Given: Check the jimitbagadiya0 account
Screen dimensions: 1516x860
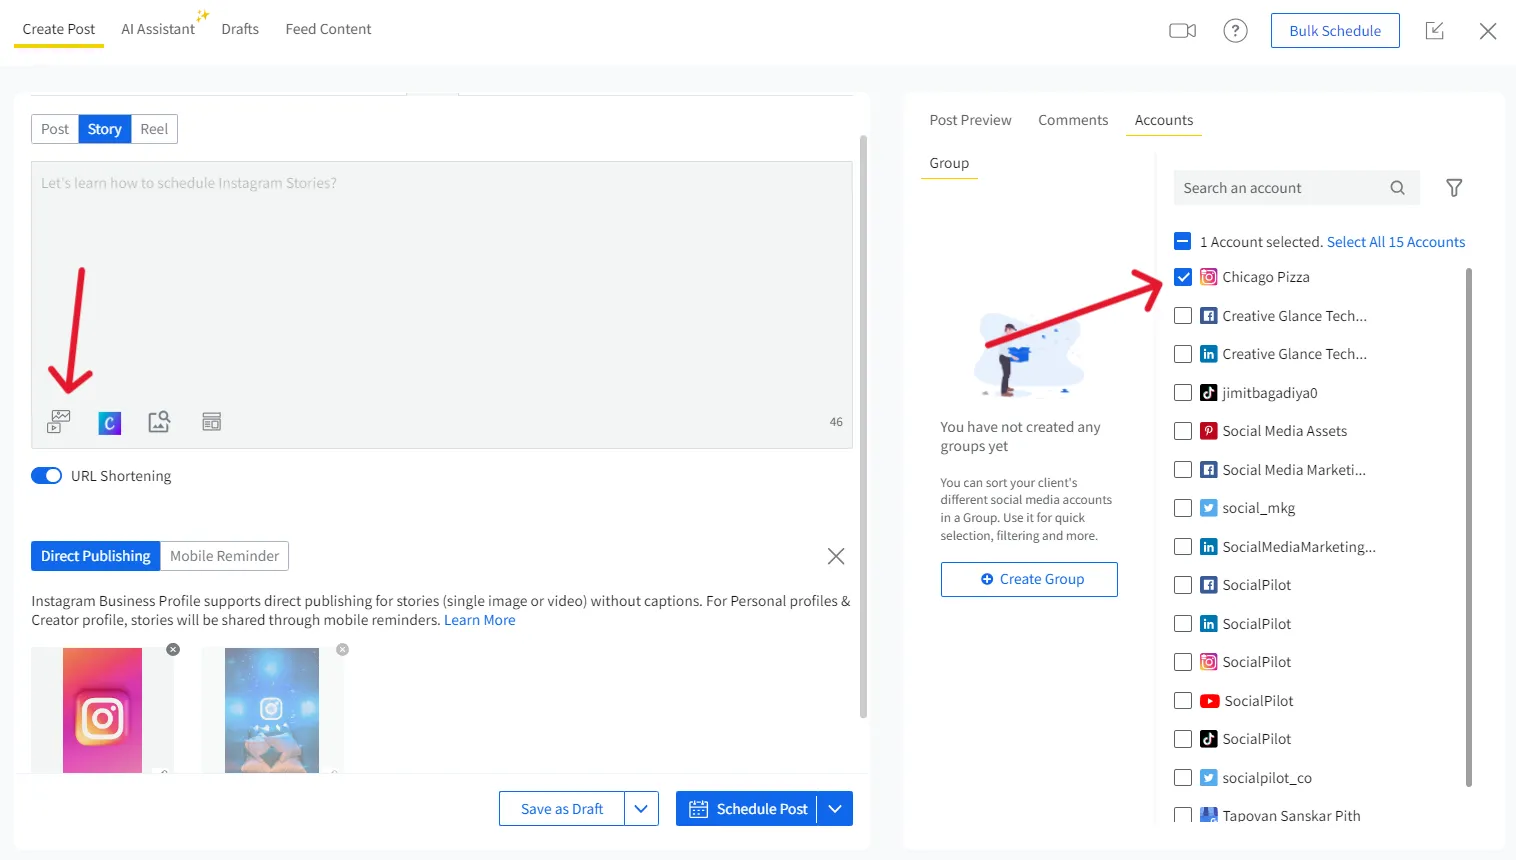Looking at the screenshot, I should click(1183, 393).
